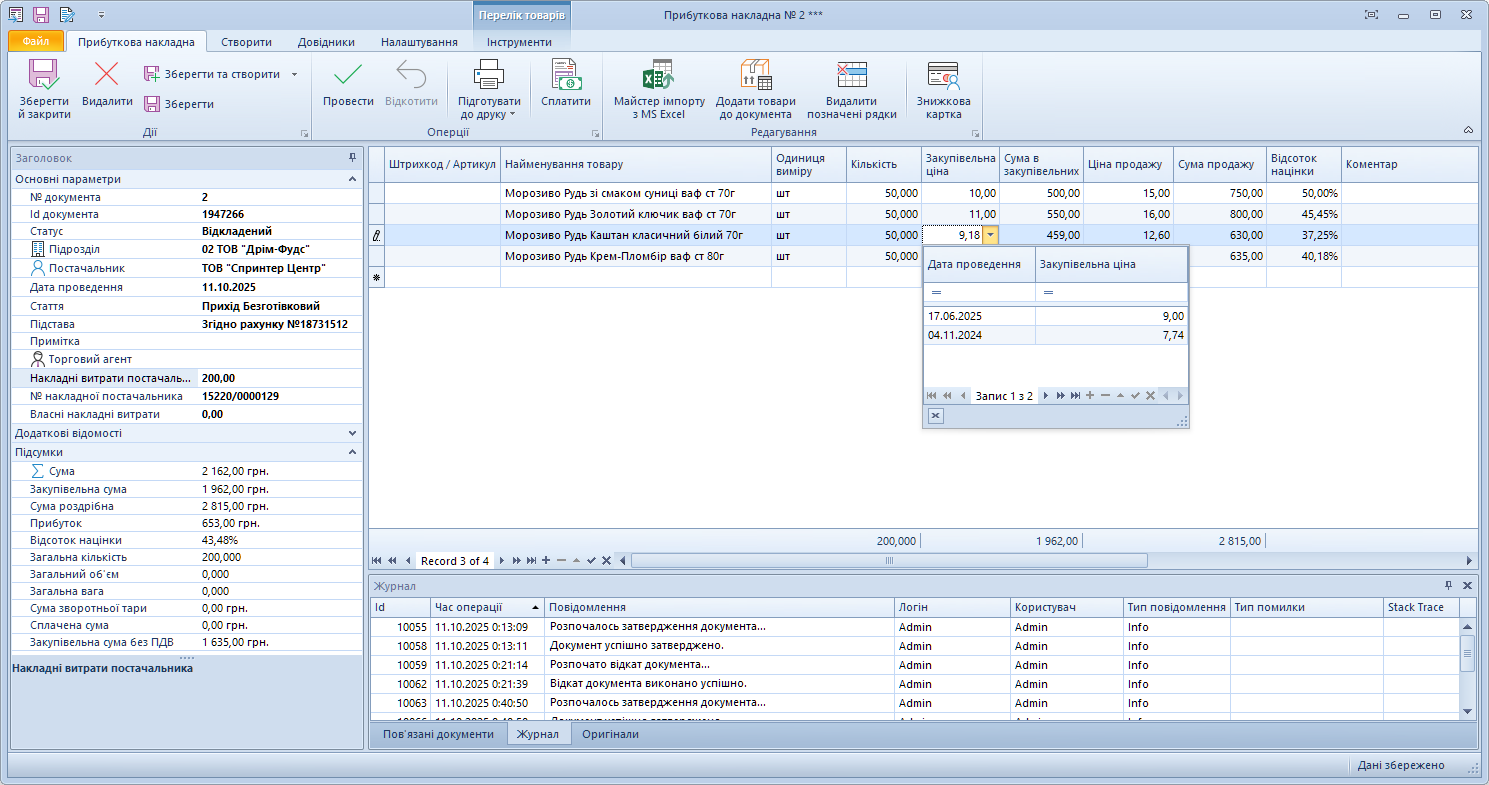The image size is (1489, 785).
Task: Open the Підготувати до друку dropdown
Action: coord(489,108)
